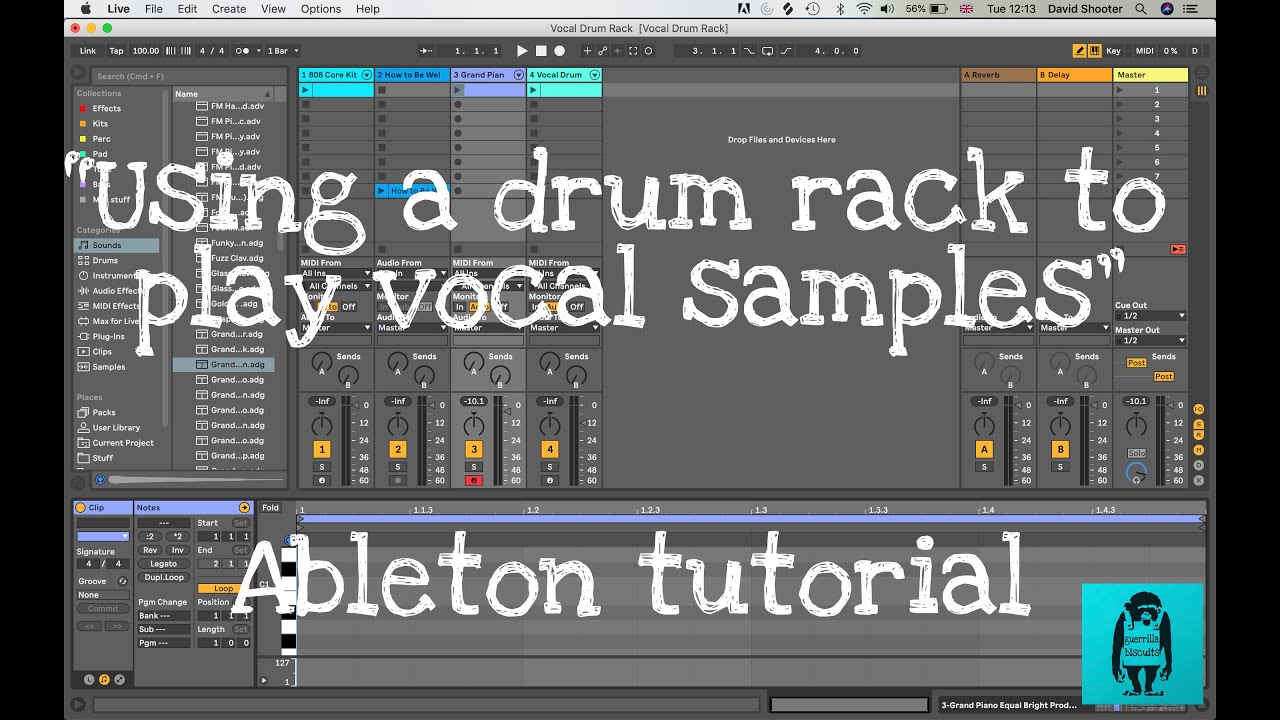The height and width of the screenshot is (720, 1280).
Task: Click Dupl.Loop button in Notes box
Action: (x=163, y=577)
